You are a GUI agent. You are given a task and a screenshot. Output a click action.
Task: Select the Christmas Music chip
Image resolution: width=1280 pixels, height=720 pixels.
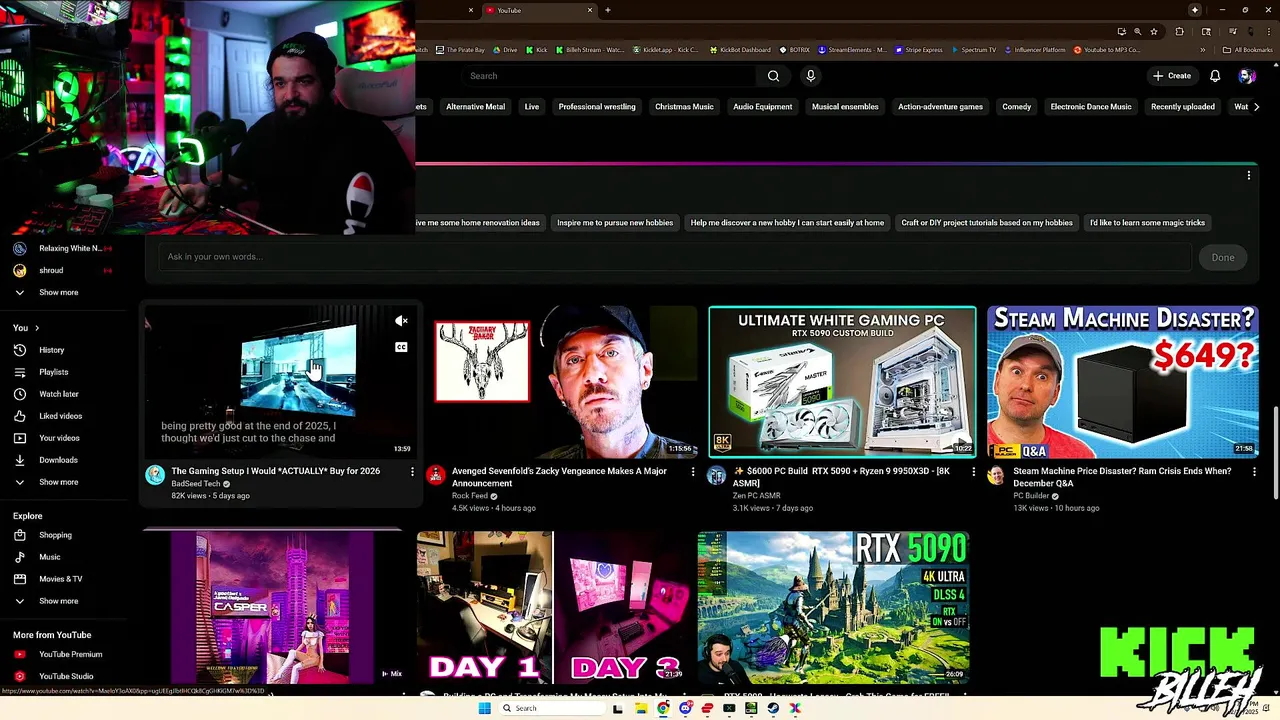point(684,107)
